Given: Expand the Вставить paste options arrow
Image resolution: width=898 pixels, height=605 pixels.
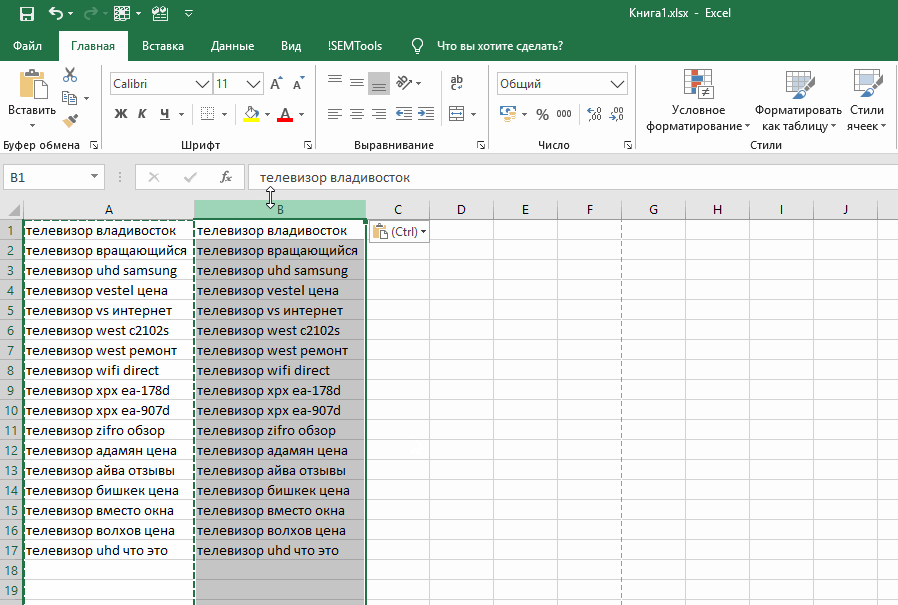Looking at the screenshot, I should pos(32,125).
